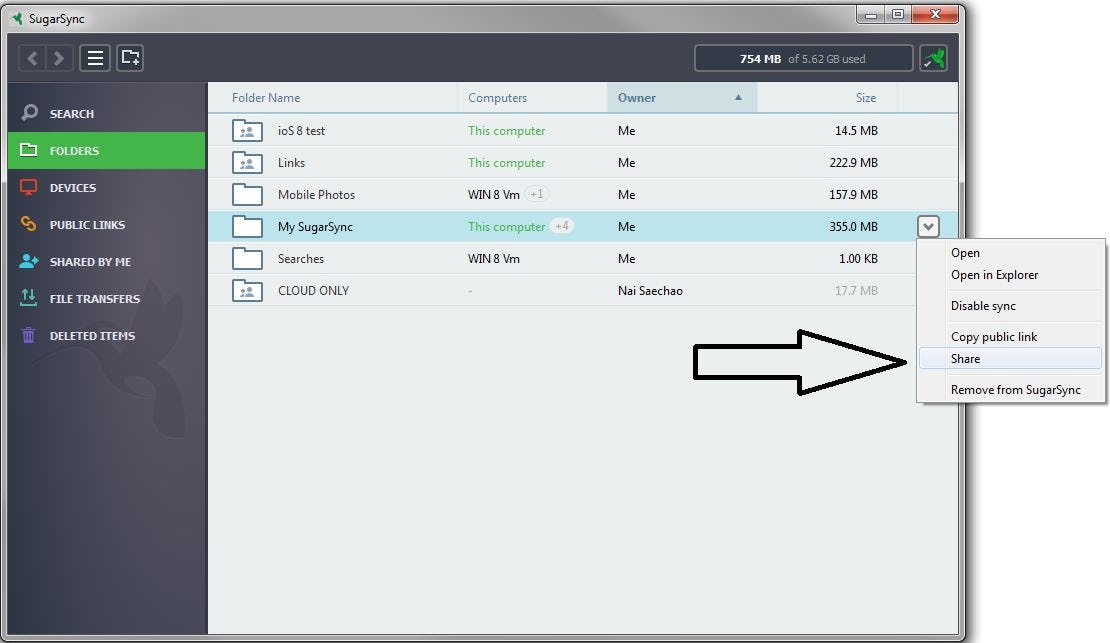Sort by the Folder Name column header
1110x643 pixels.
[265, 98]
